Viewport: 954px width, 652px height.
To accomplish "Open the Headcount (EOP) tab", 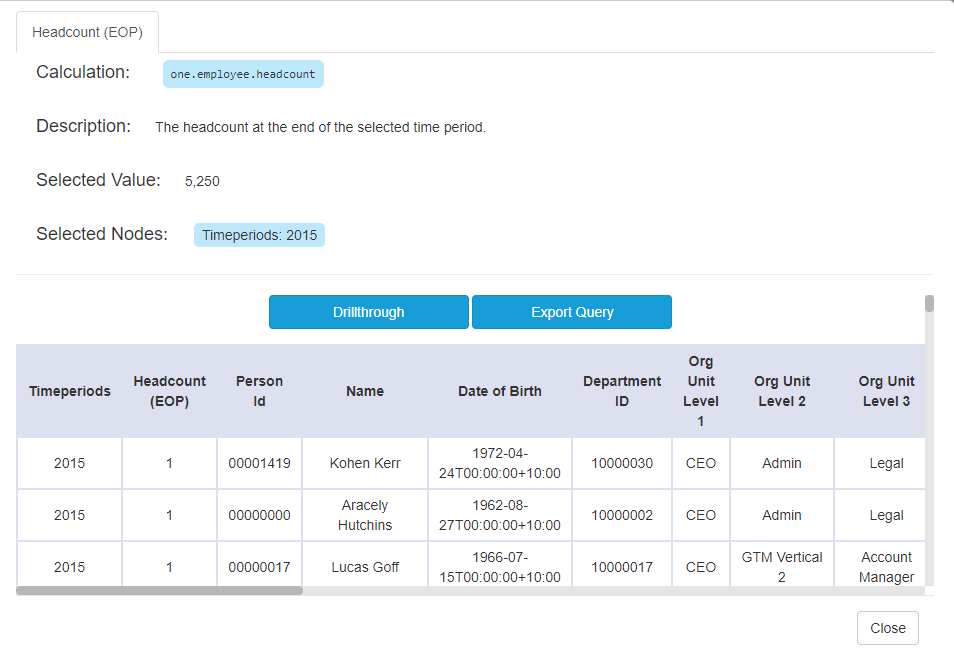I will click(87, 32).
